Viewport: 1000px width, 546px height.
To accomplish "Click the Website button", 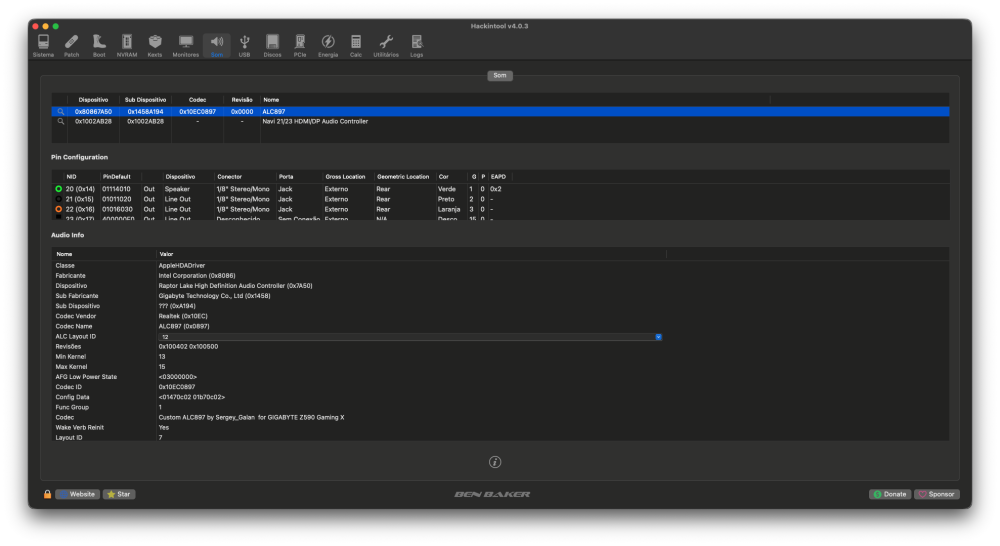I will pyautogui.click(x=77, y=494).
